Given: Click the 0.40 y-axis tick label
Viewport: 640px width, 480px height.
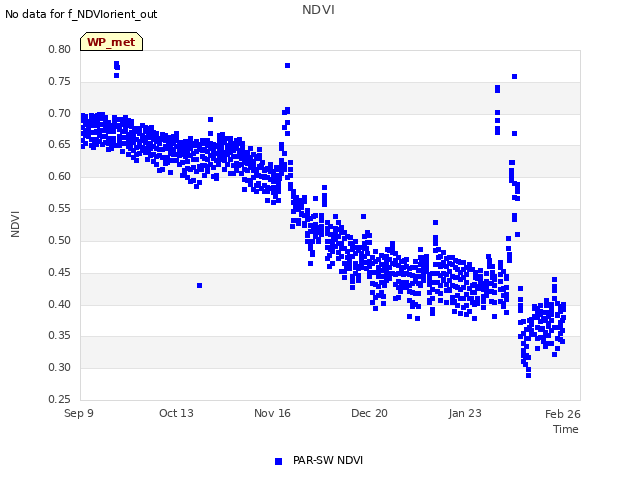Looking at the screenshot, I should [x=60, y=304].
